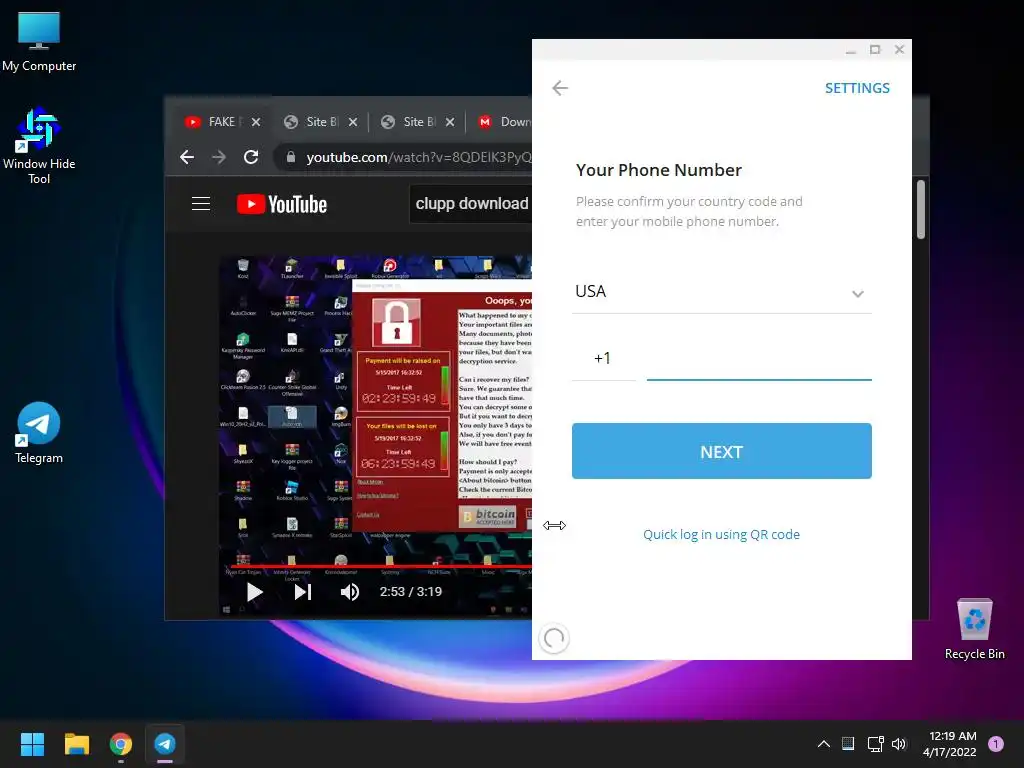1024x768 pixels.
Task: Open the clock showing 12:19 AM
Action: click(x=950, y=744)
